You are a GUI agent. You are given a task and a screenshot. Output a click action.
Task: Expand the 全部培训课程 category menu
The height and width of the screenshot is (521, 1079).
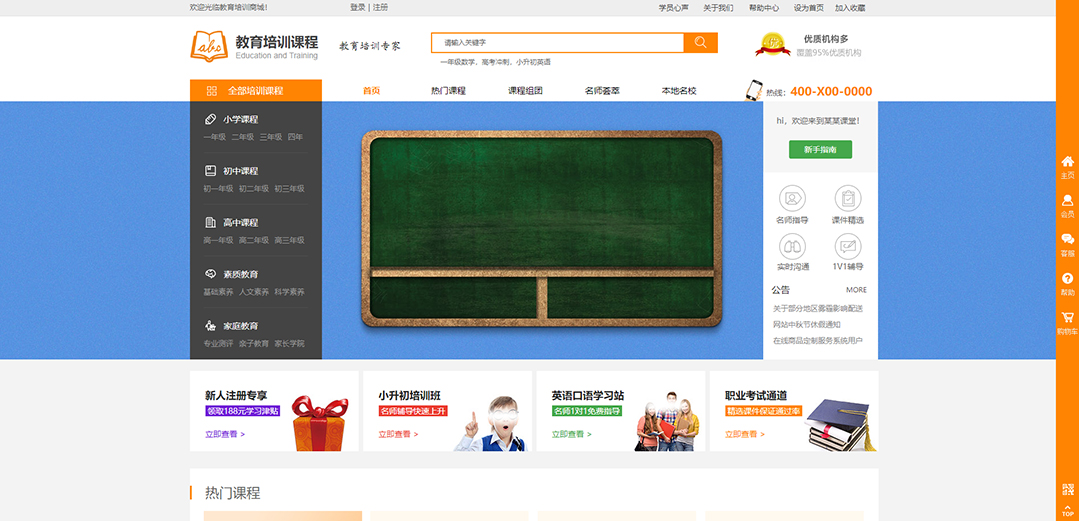[255, 91]
